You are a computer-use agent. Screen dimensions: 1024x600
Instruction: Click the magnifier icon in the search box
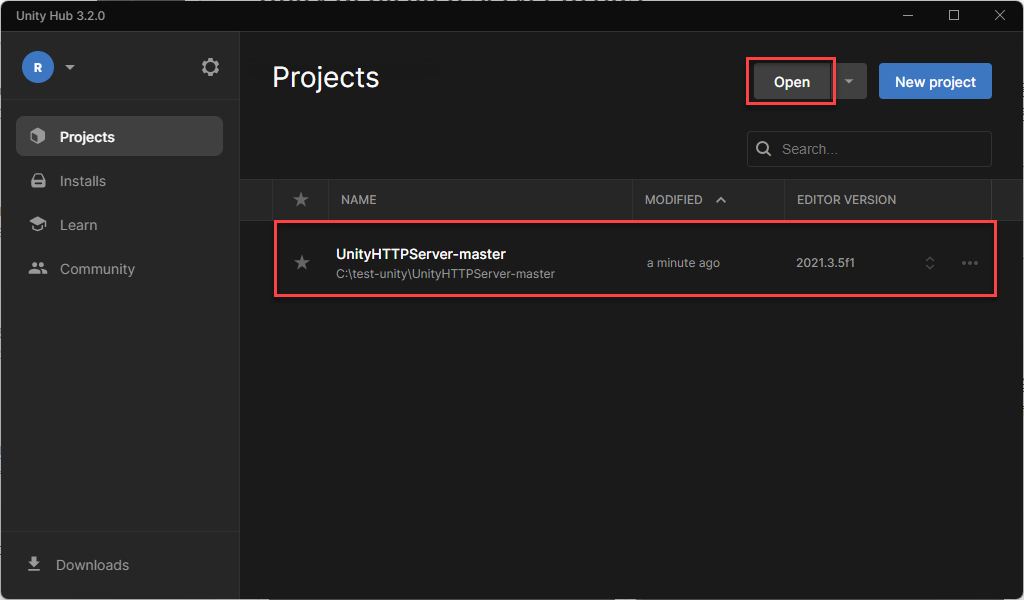click(763, 149)
